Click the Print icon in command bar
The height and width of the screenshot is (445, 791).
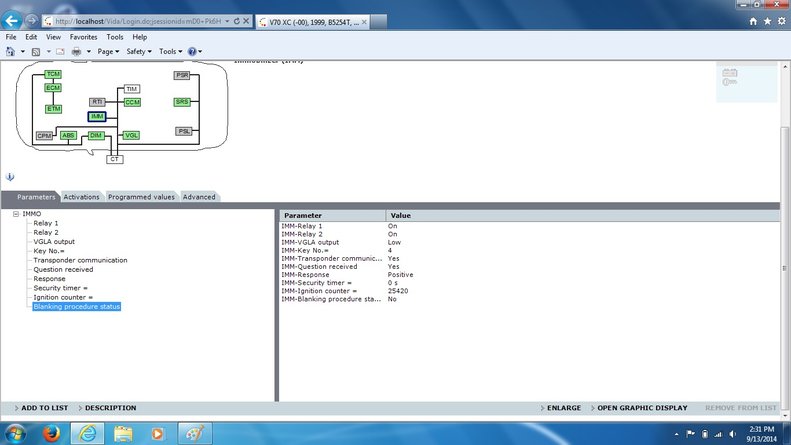click(x=76, y=51)
